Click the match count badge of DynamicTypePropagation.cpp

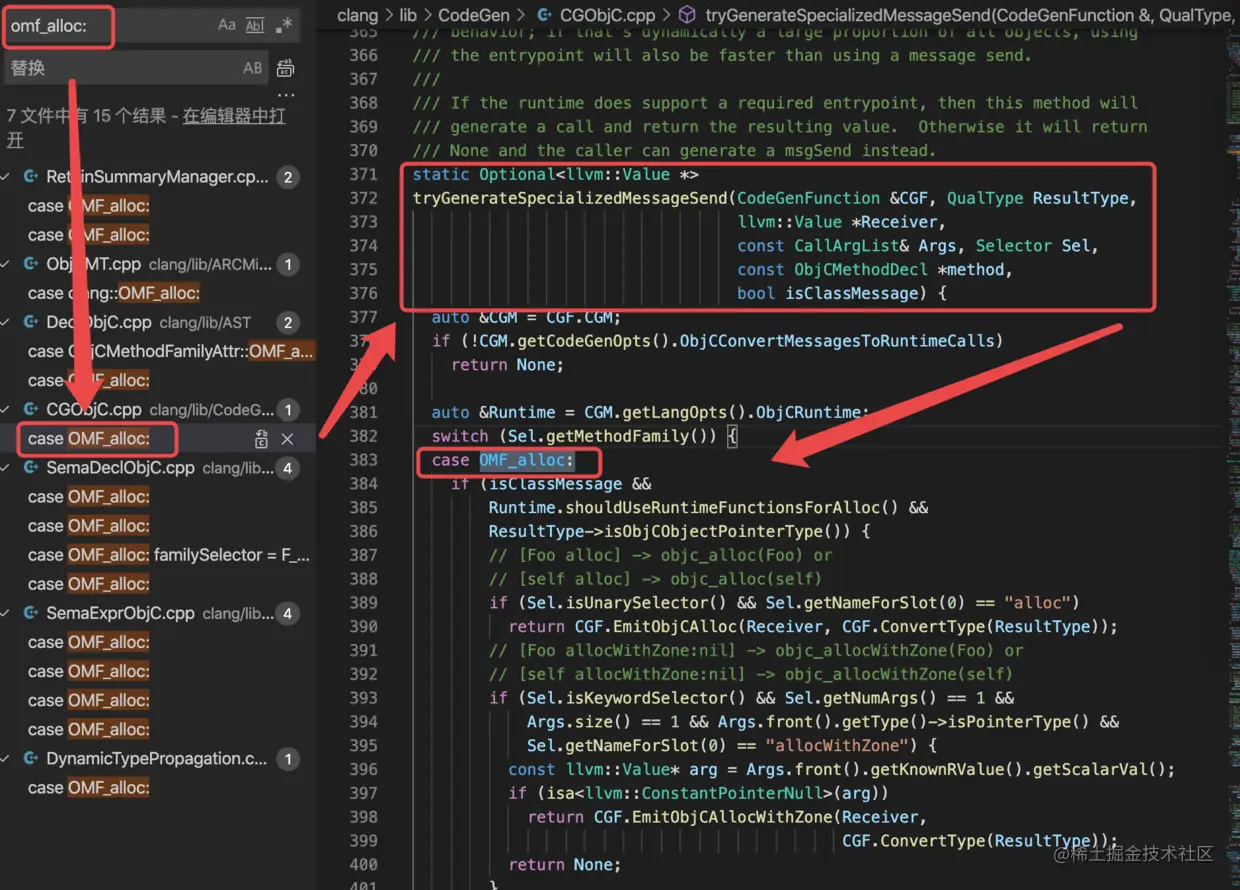[288, 759]
